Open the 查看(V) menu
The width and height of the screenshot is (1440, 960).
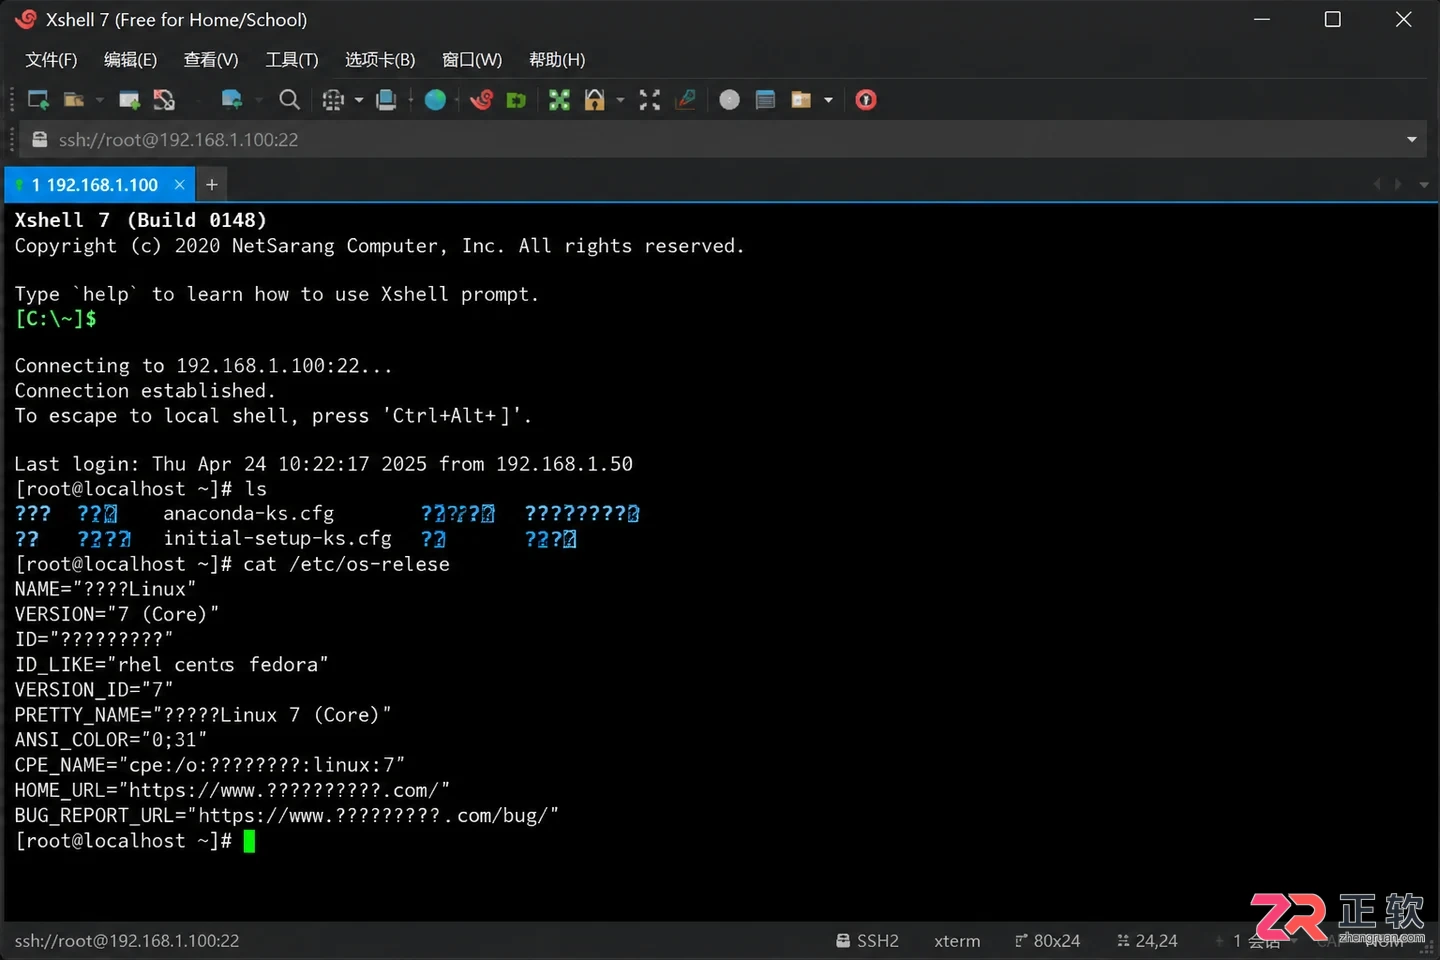click(x=211, y=60)
